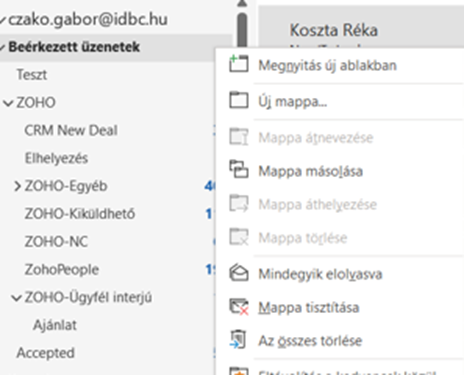Expand the ZOHO-Egyéb folder chevron
This screenshot has width=464, height=375.
click(17, 186)
